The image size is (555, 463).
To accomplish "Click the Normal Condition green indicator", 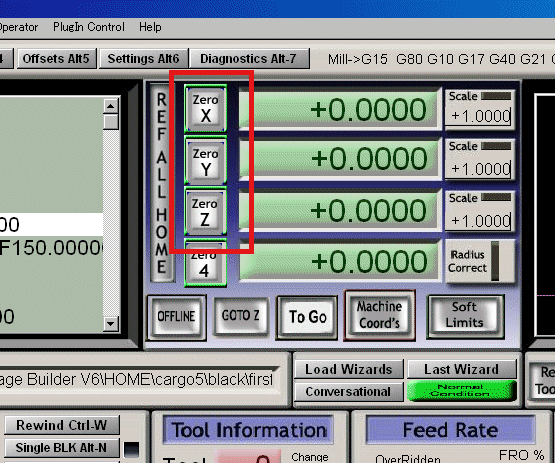I will [461, 390].
